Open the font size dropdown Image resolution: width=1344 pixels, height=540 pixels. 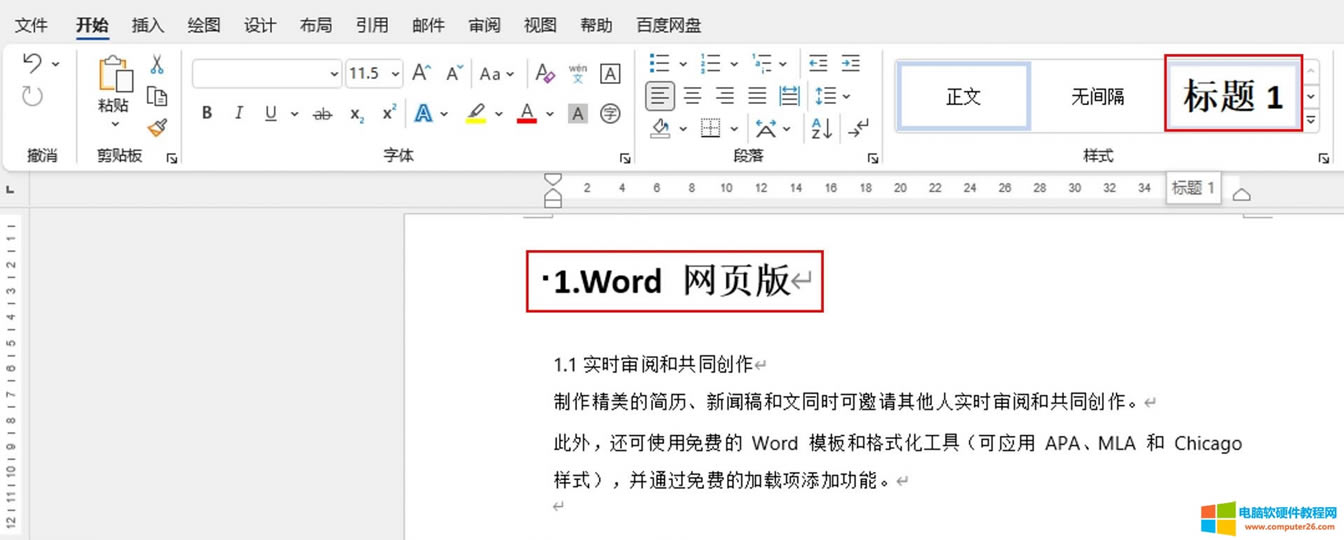pos(396,74)
